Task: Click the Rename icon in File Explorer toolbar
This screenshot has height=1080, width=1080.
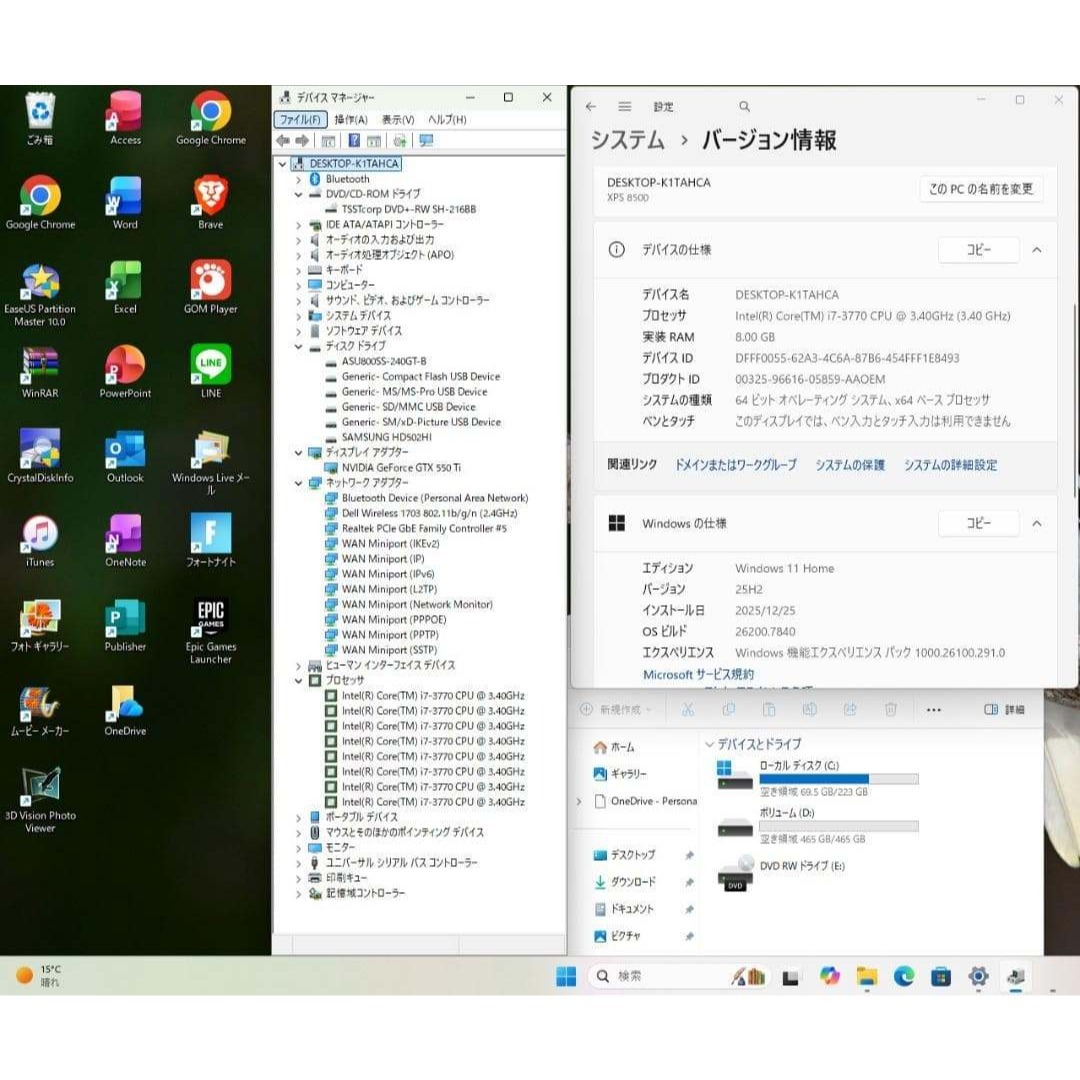Action: [x=808, y=710]
